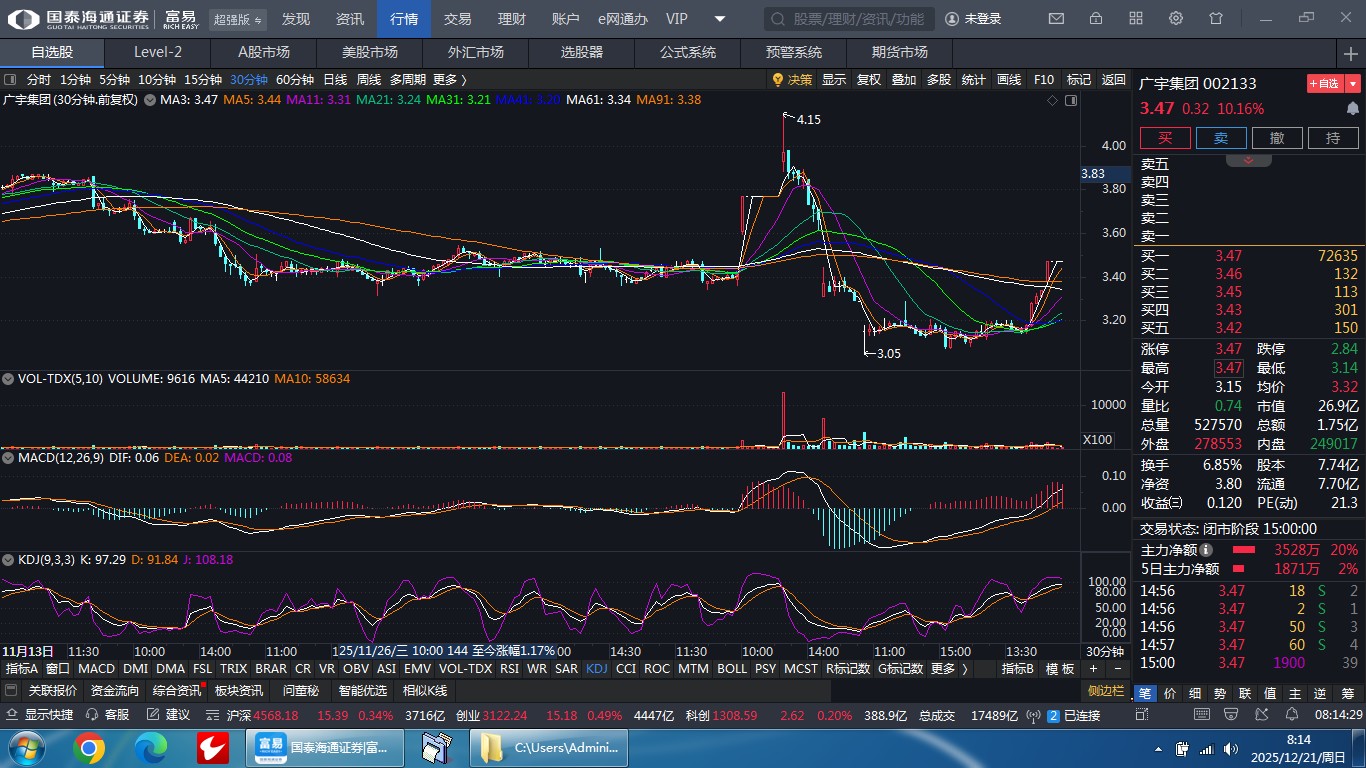Expand 更多 periods in timeframe bar
Viewport: 1366px width, 768px height.
click(449, 80)
